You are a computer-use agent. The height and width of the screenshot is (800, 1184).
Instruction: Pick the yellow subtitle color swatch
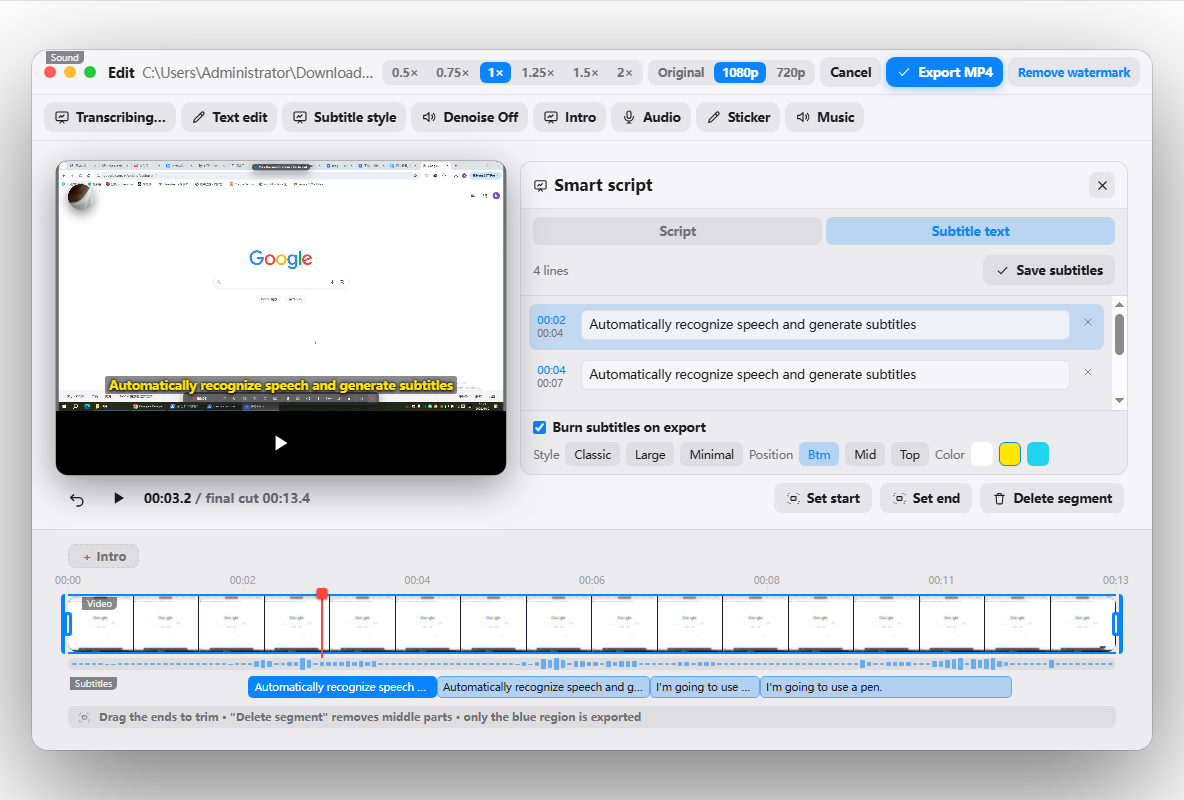1010,454
